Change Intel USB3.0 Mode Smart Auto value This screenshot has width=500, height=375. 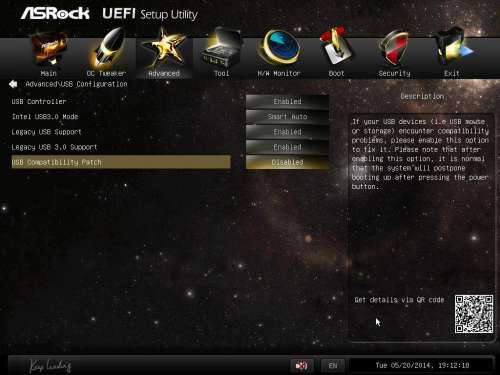287,117
